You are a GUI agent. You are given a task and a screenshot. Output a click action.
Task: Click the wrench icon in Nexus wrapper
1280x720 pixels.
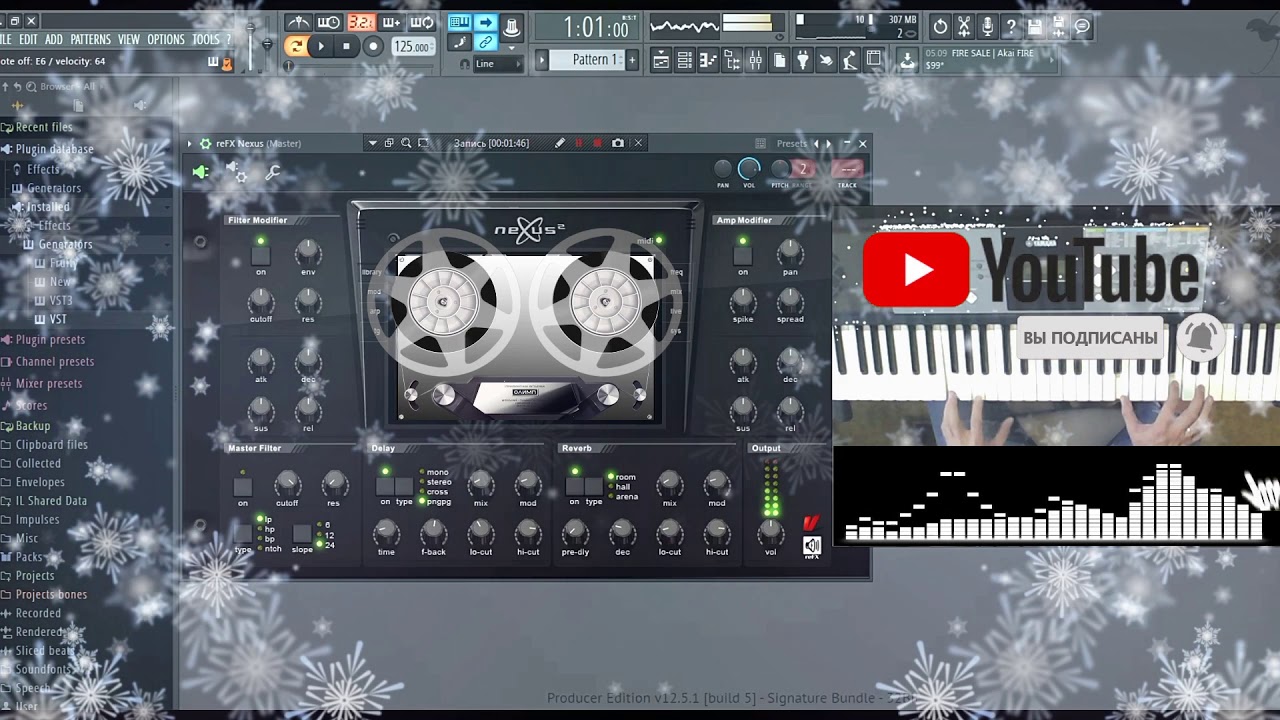point(272,173)
